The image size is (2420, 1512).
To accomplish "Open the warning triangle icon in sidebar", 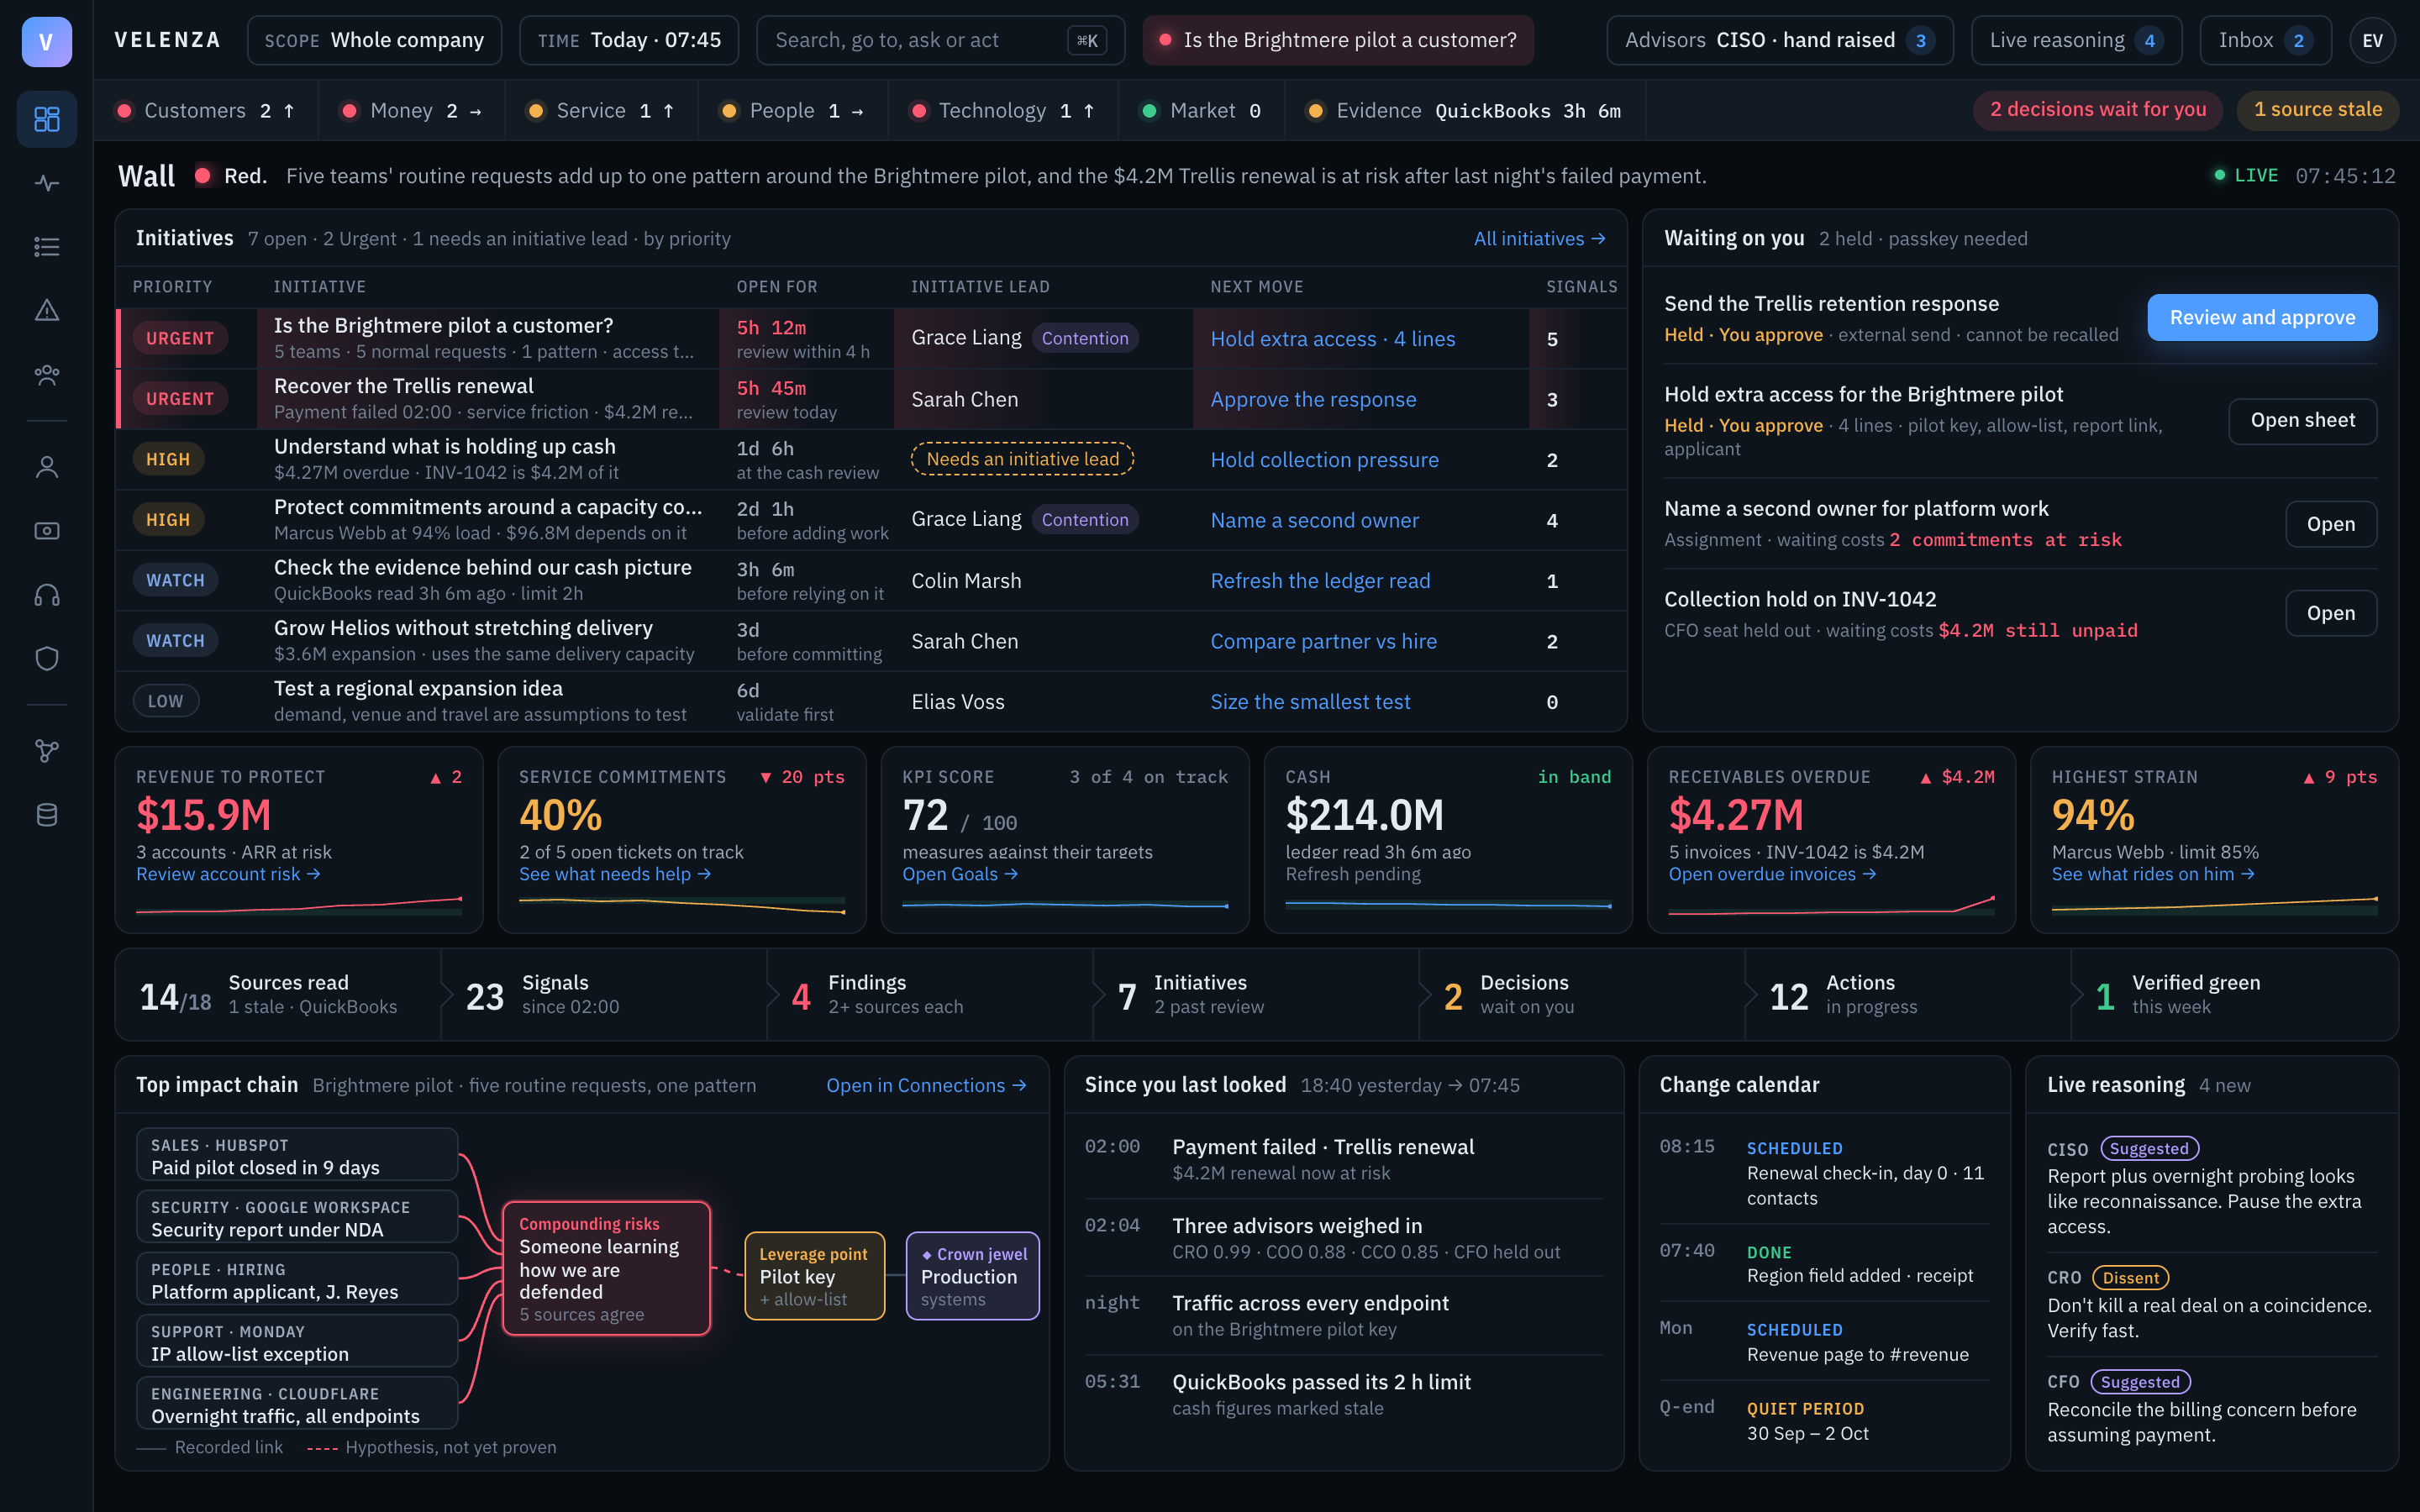I will (x=47, y=311).
